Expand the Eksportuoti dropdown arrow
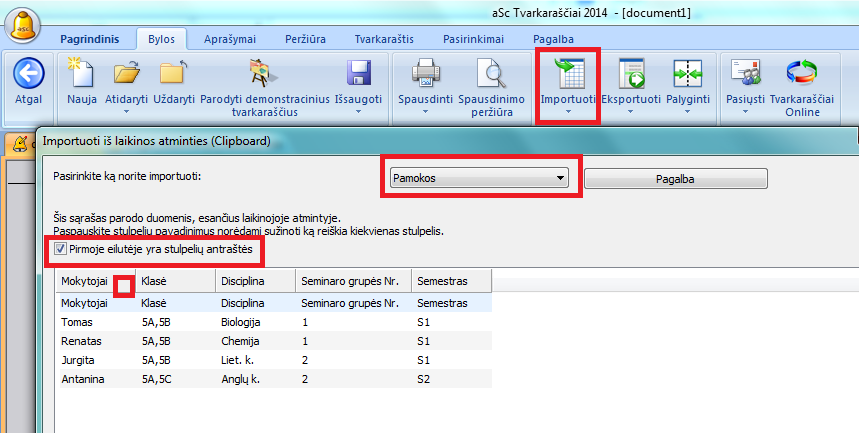This screenshot has width=859, height=433. coord(631,112)
